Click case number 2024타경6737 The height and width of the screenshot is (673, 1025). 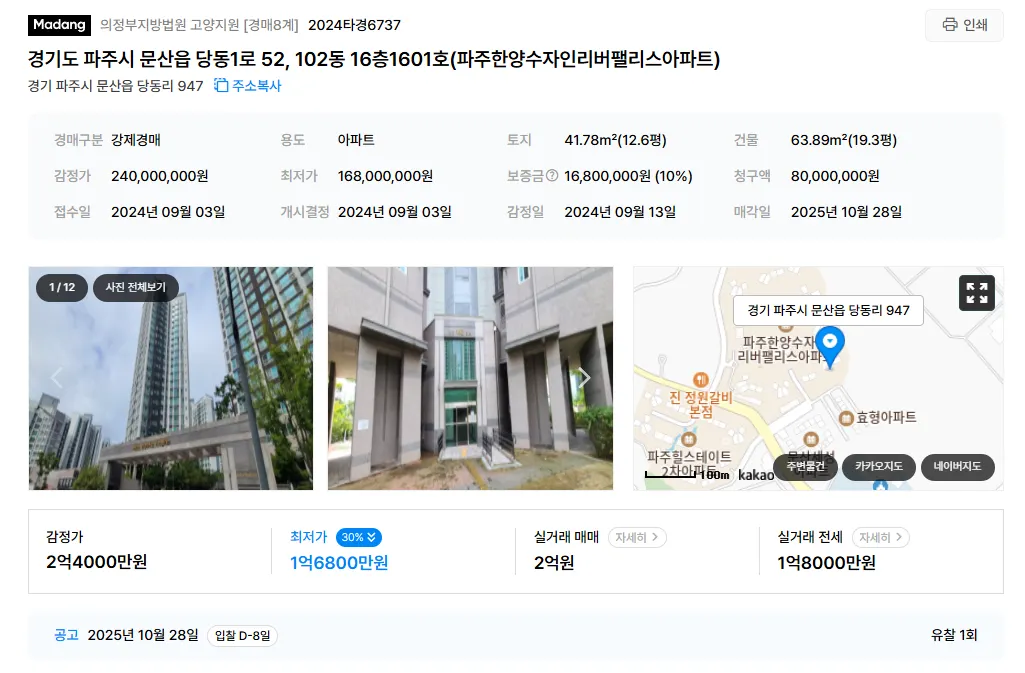coord(354,25)
